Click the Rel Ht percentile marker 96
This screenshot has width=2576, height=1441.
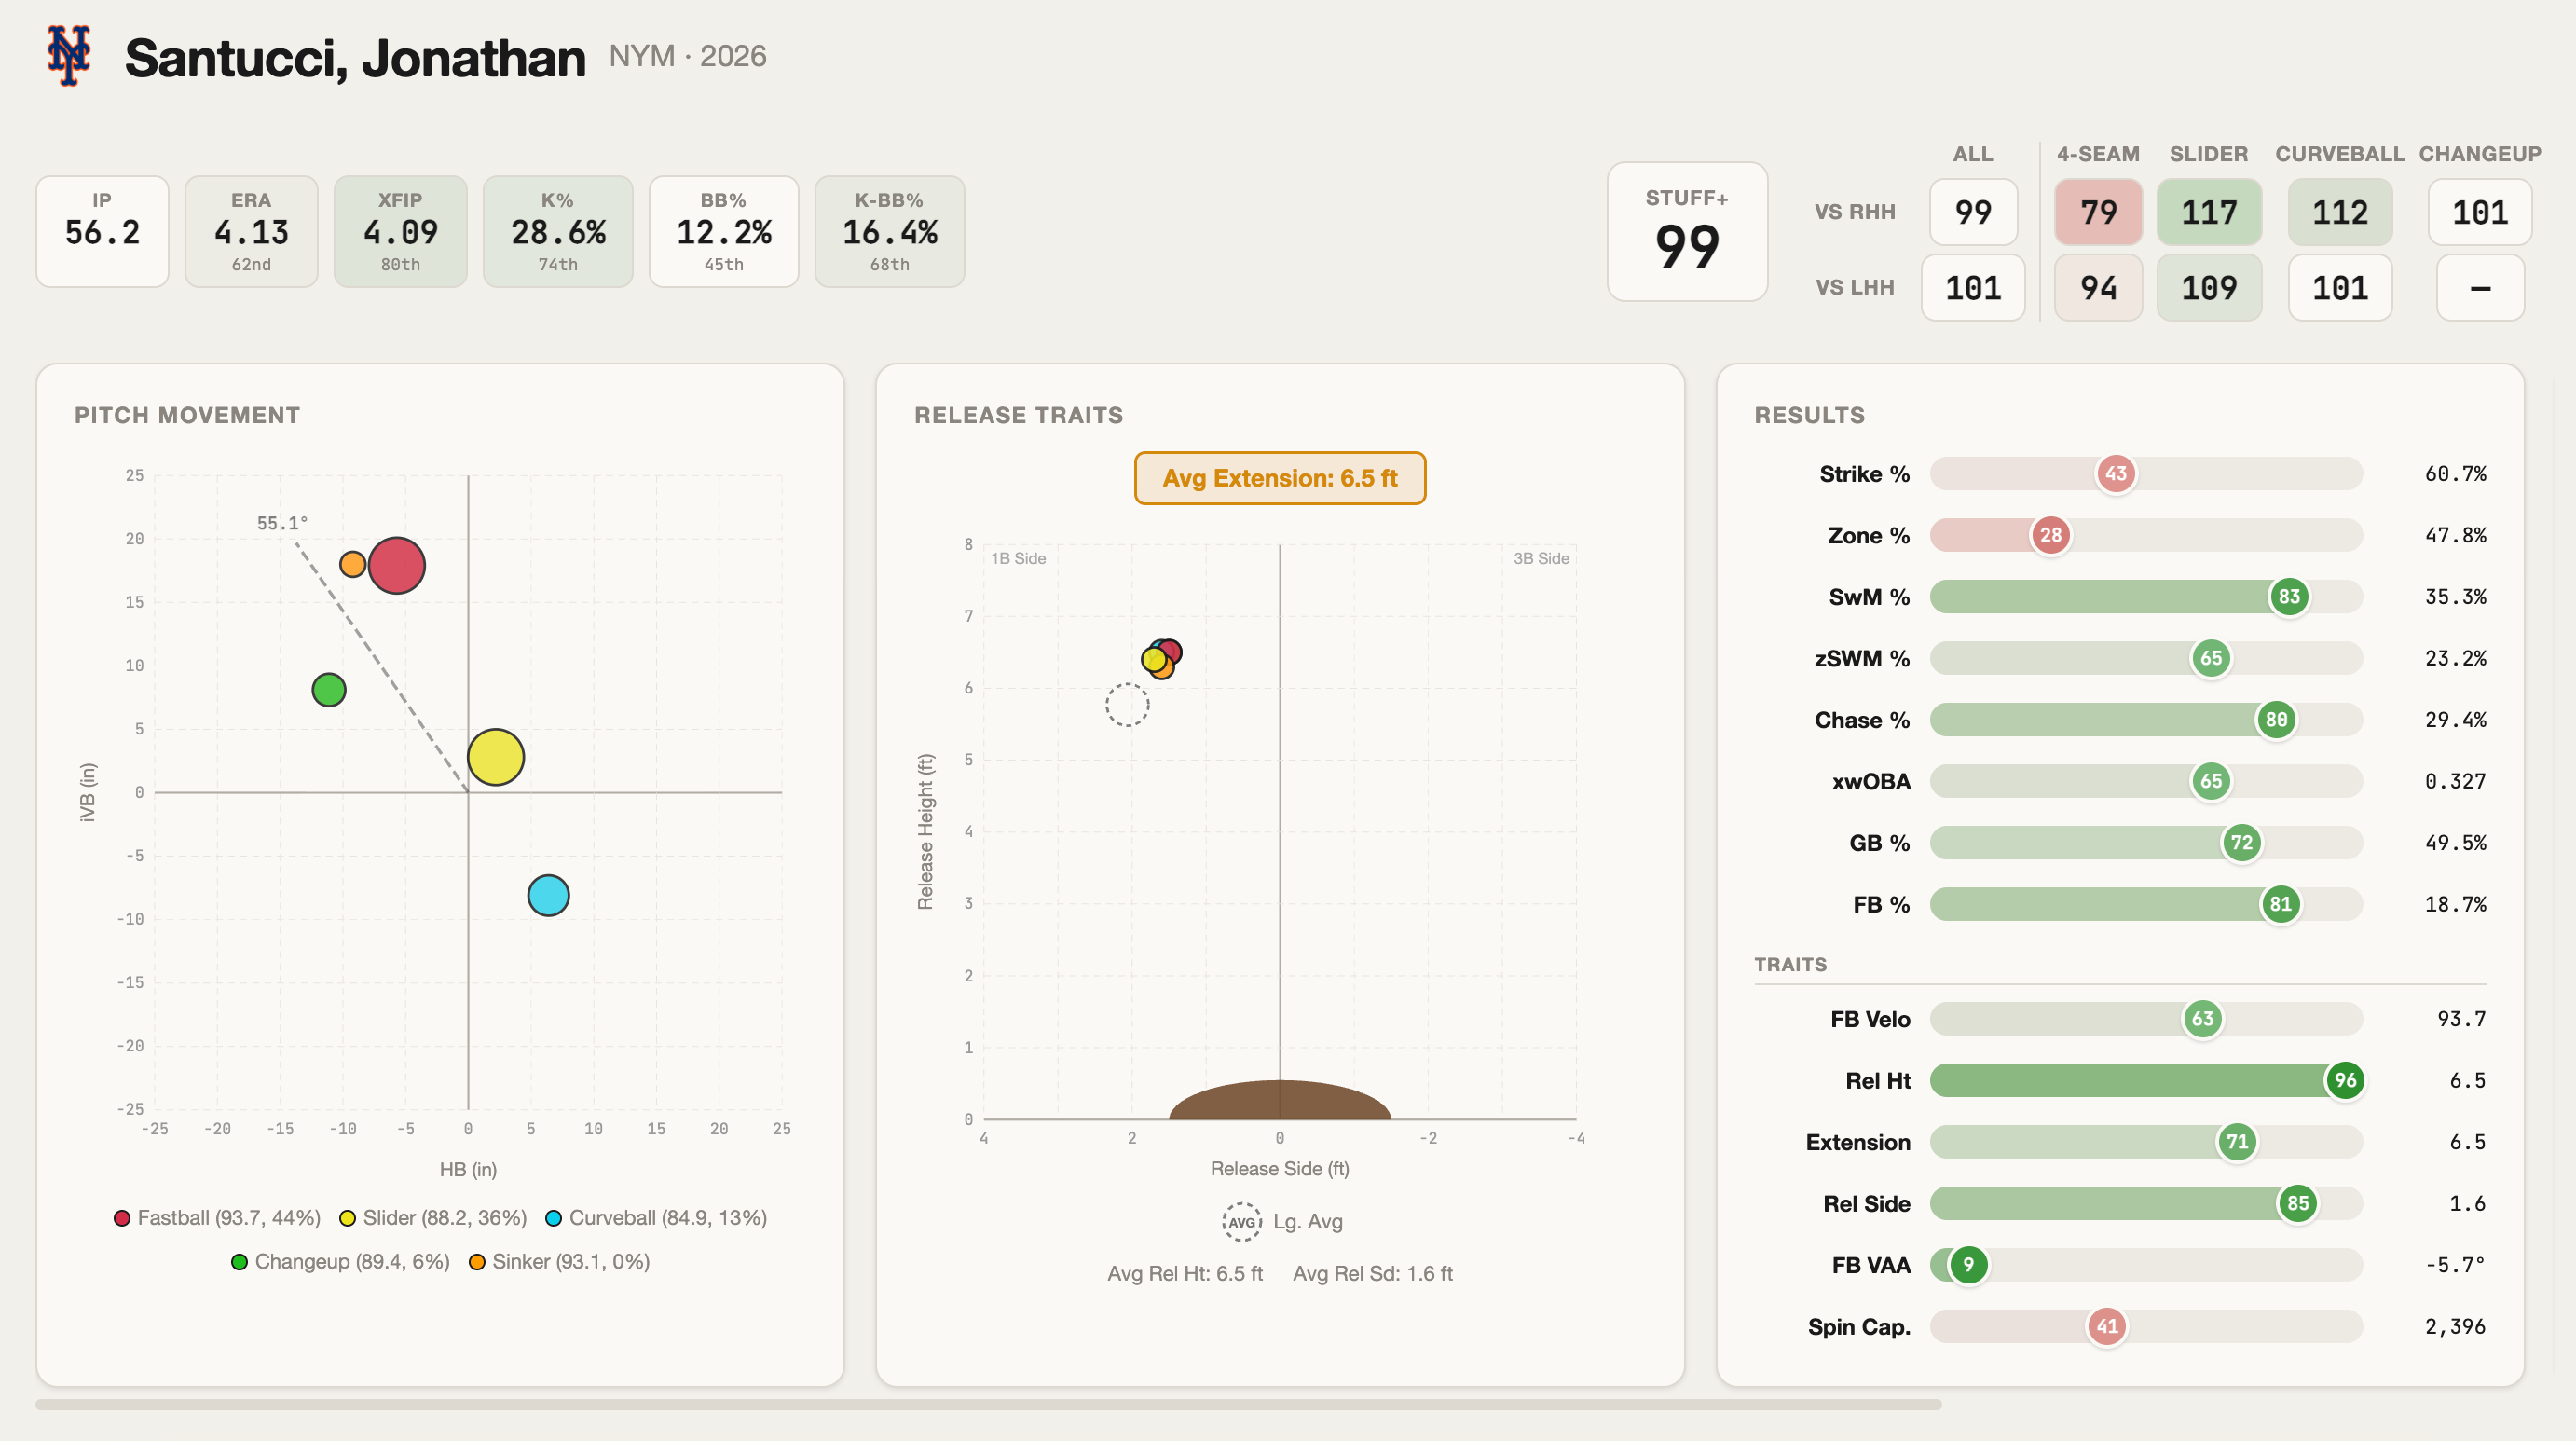tap(2345, 1080)
